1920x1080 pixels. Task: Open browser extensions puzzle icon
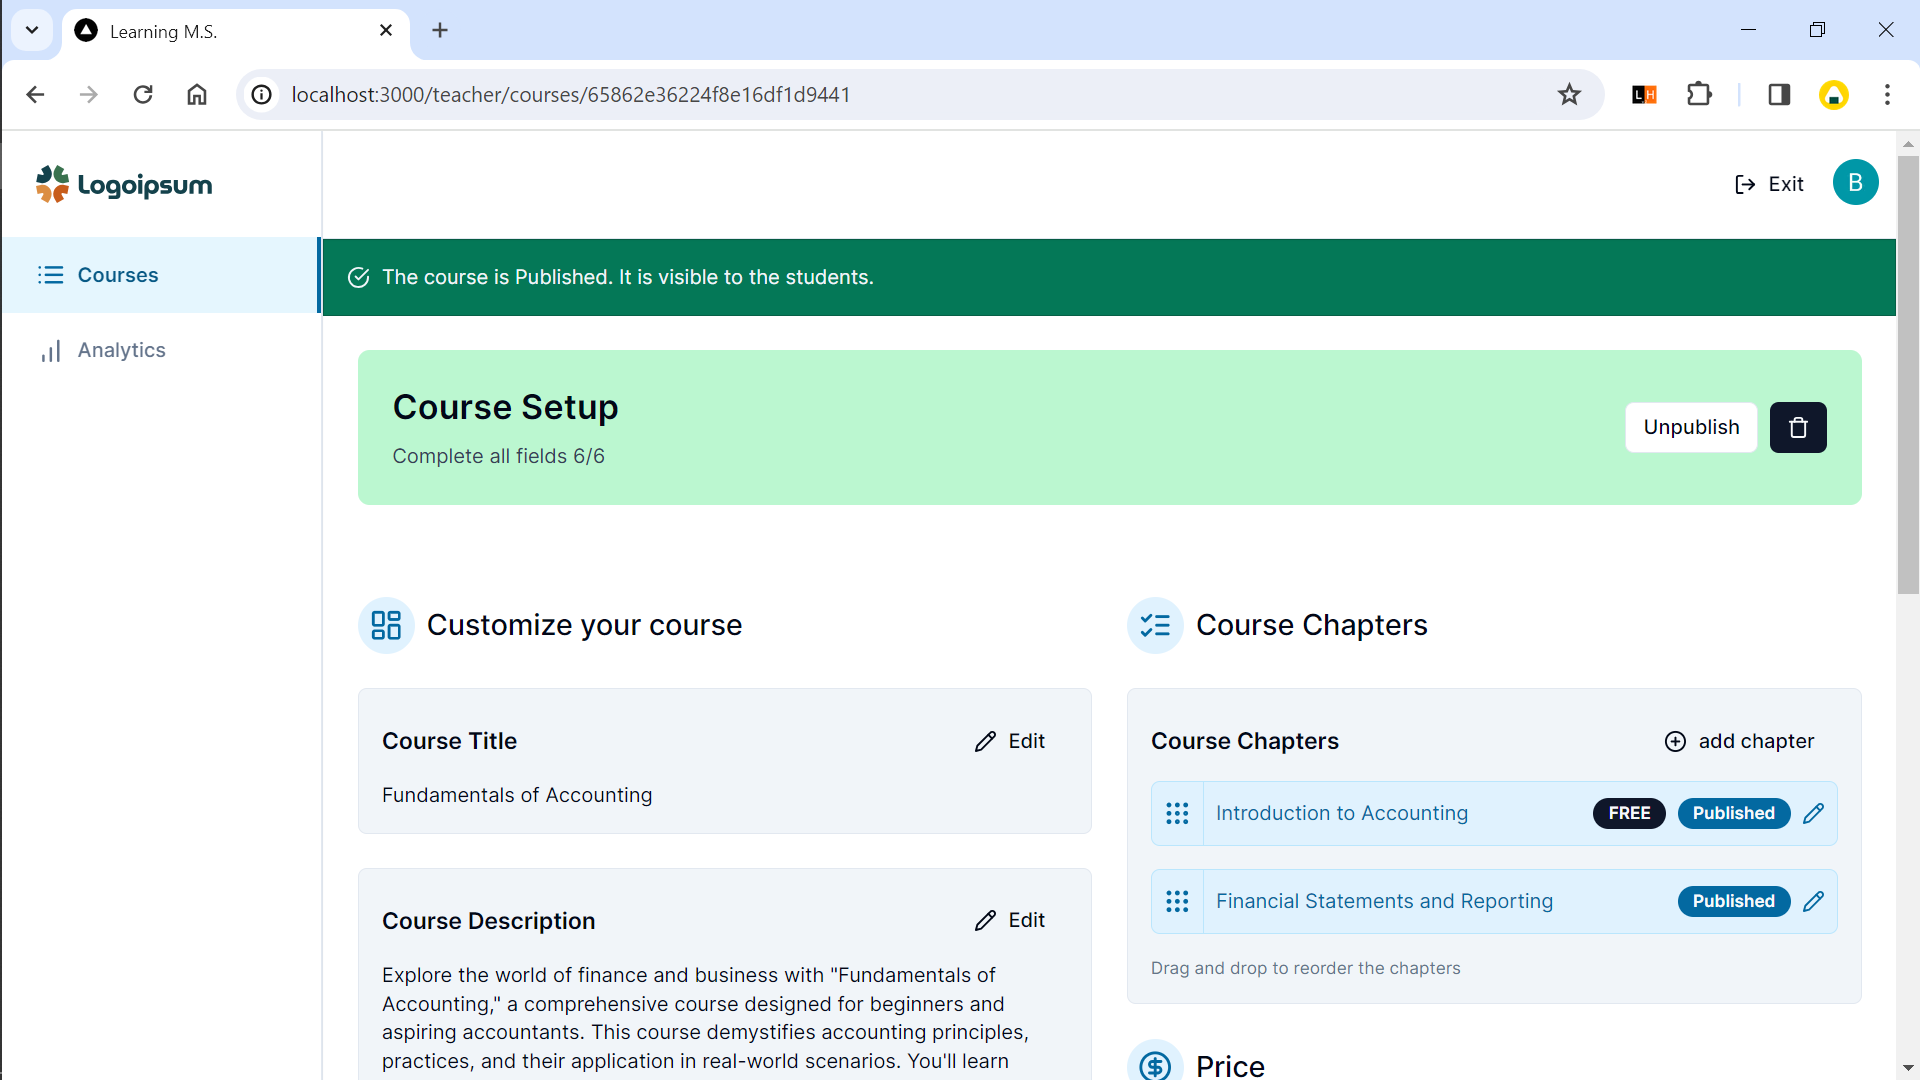[1699, 94]
